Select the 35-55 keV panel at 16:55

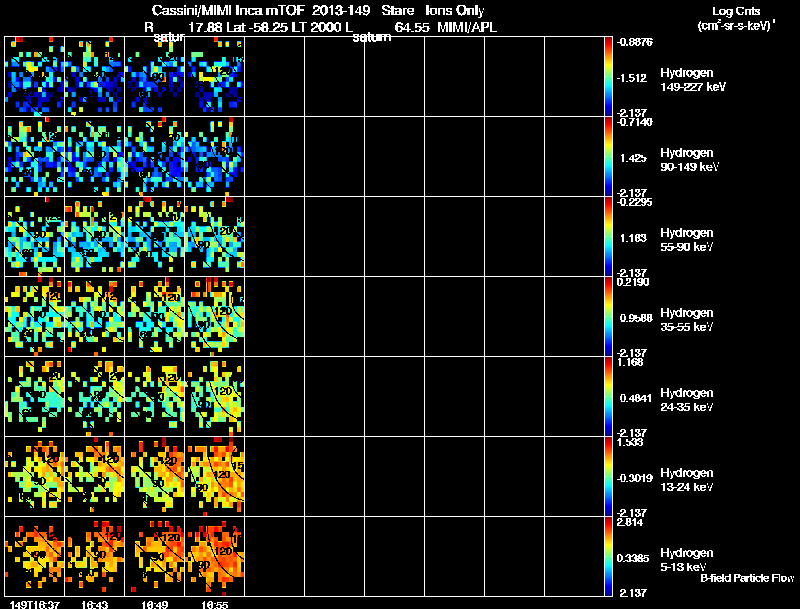(214, 316)
